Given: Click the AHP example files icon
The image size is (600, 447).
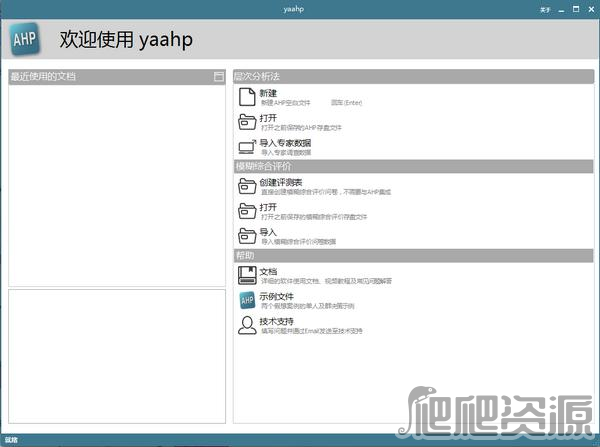Looking at the screenshot, I should pyautogui.click(x=247, y=300).
